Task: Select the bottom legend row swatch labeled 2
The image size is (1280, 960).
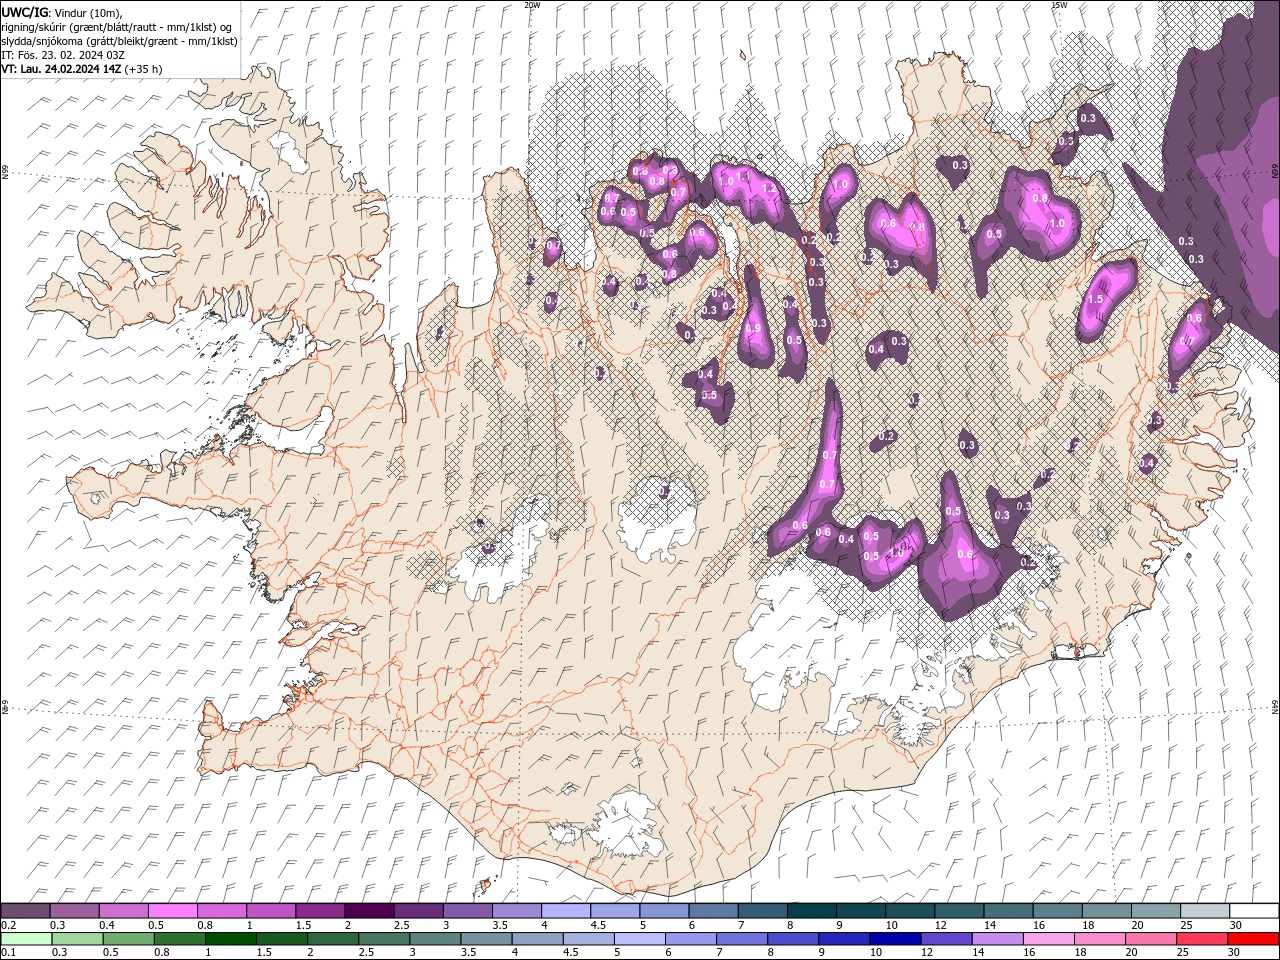Action: pos(333,939)
